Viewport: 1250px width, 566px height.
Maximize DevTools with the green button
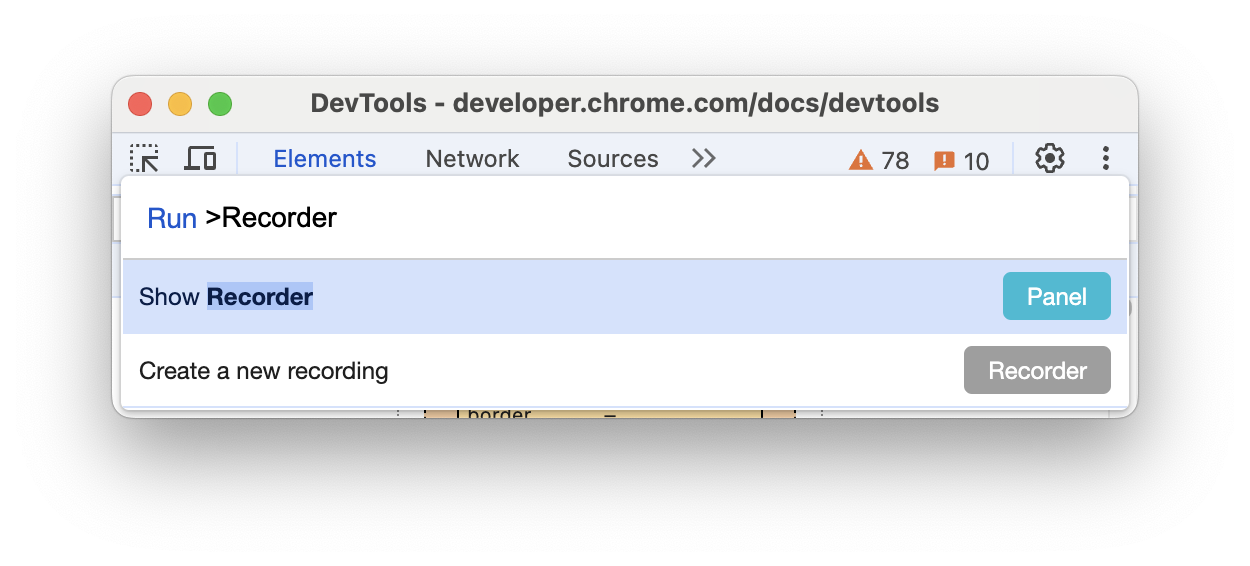pyautogui.click(x=220, y=104)
